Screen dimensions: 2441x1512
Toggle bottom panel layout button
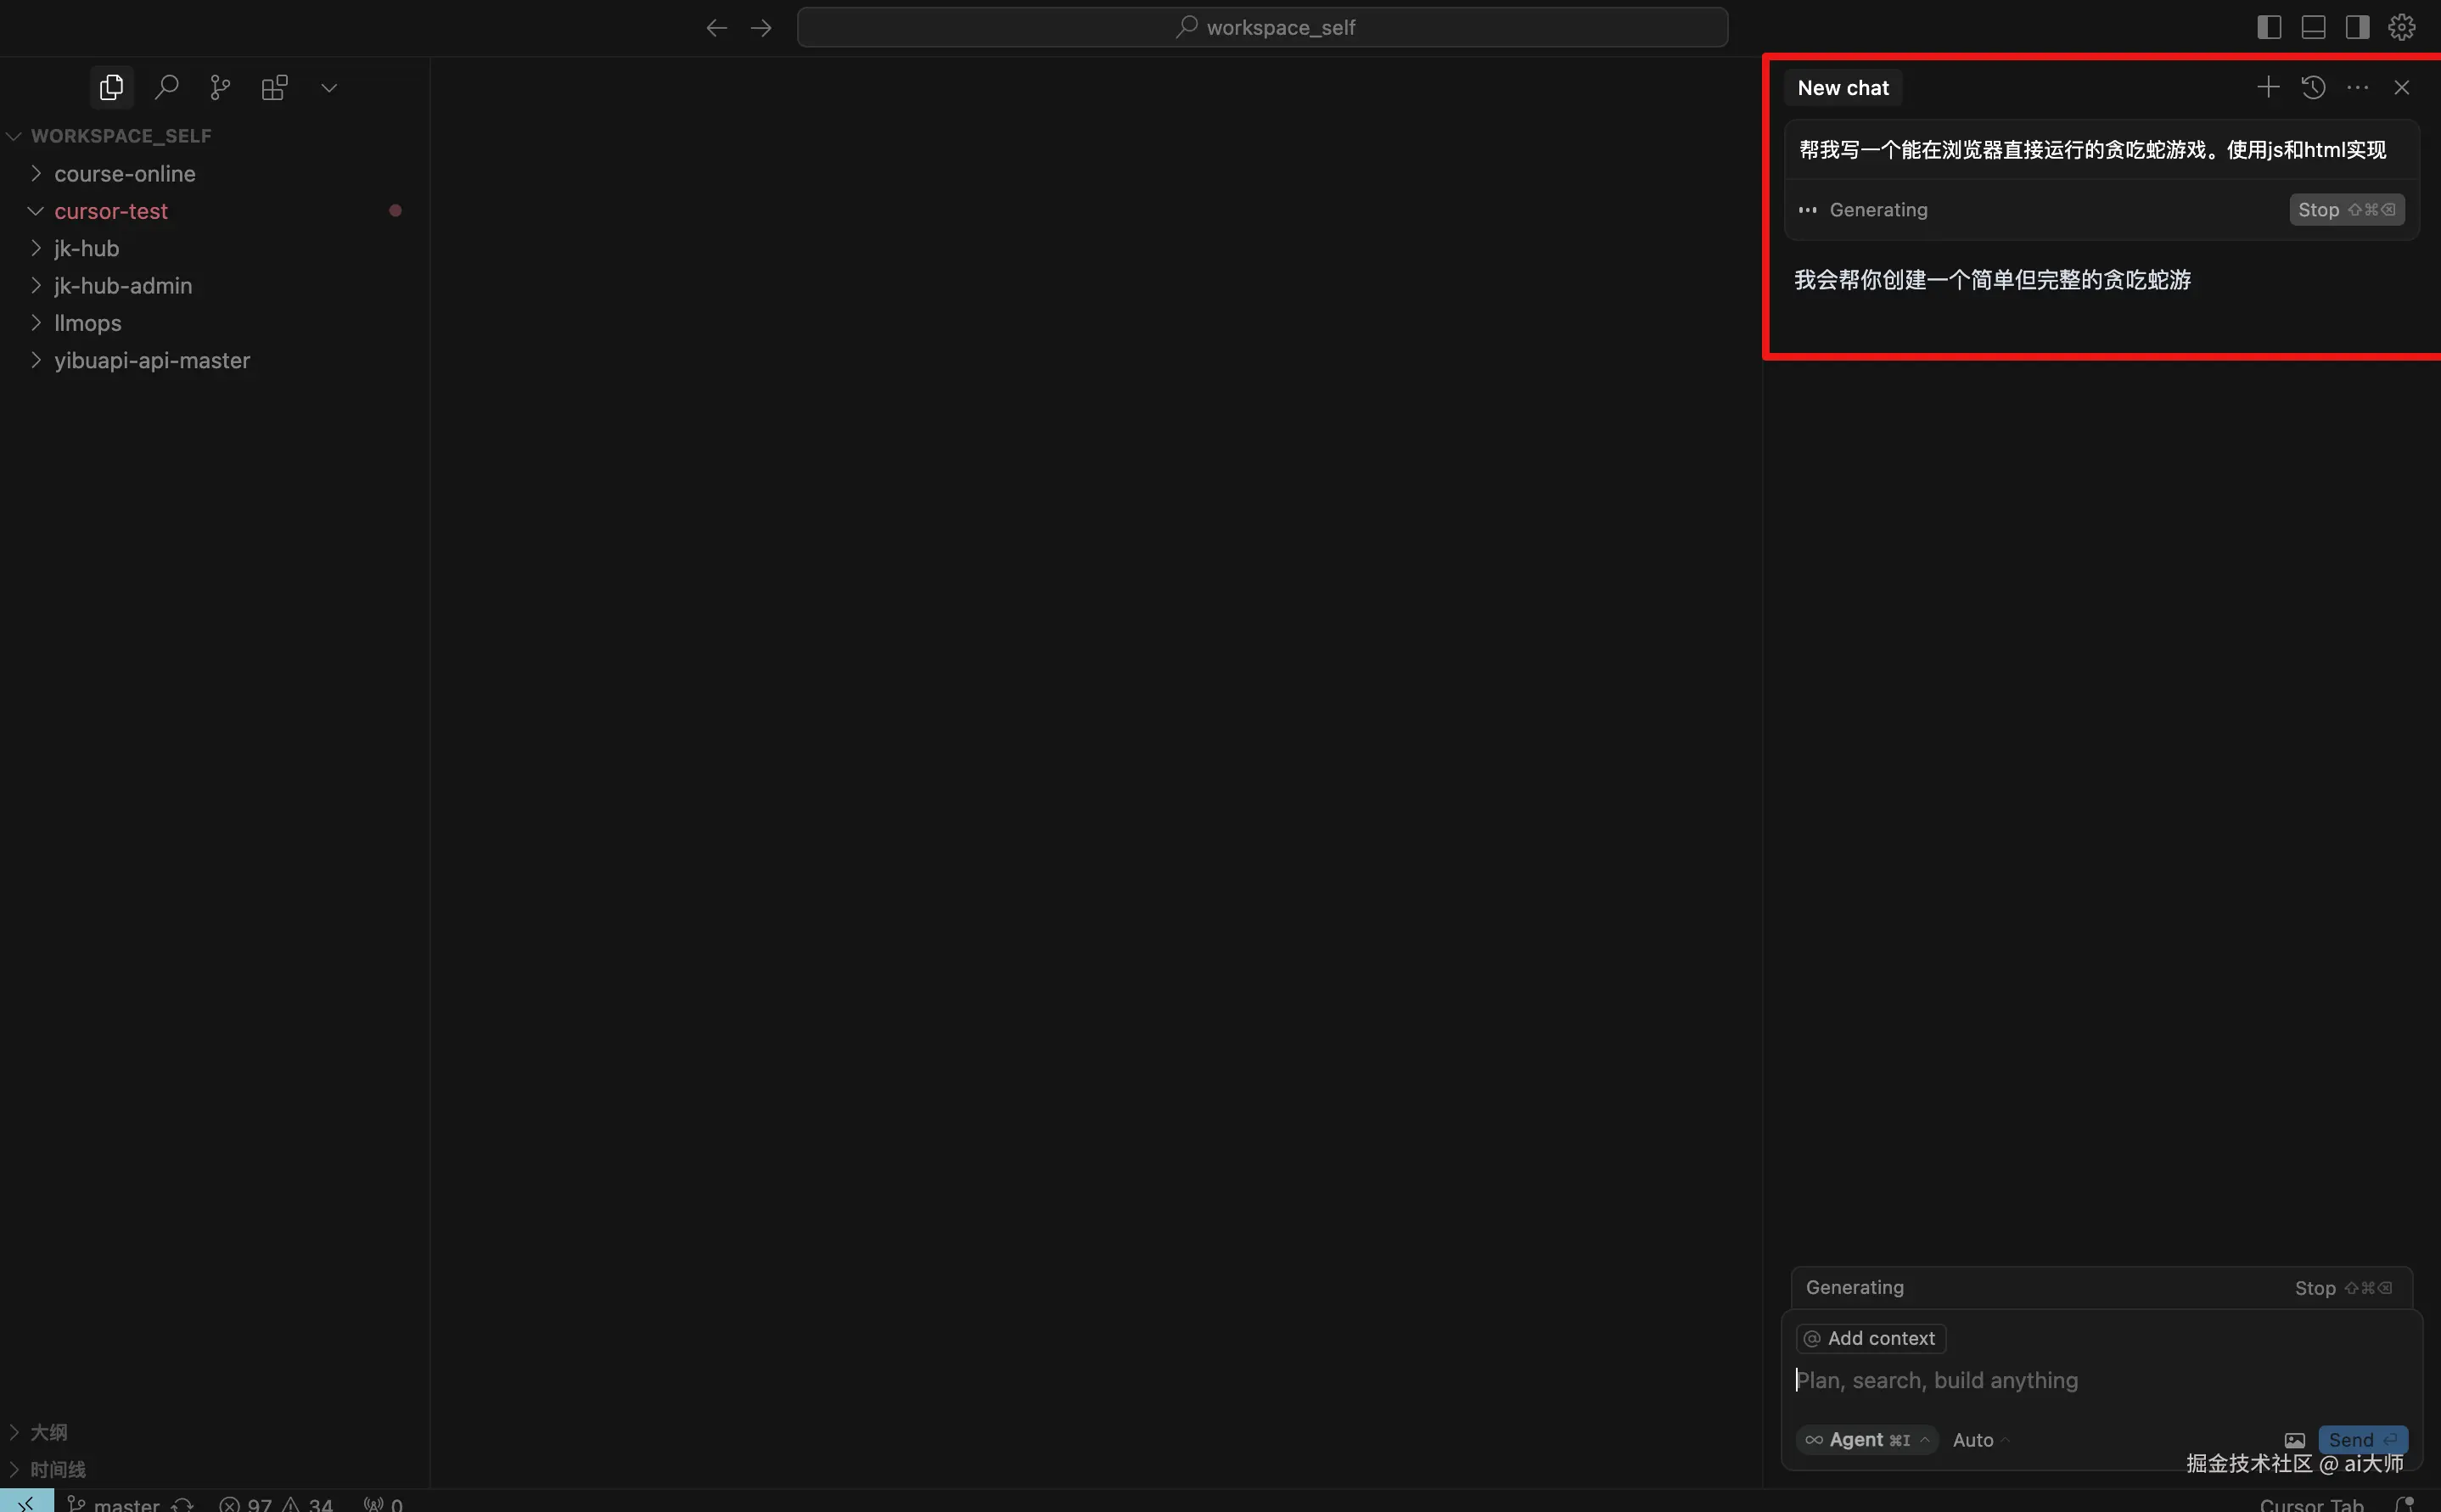(2313, 27)
